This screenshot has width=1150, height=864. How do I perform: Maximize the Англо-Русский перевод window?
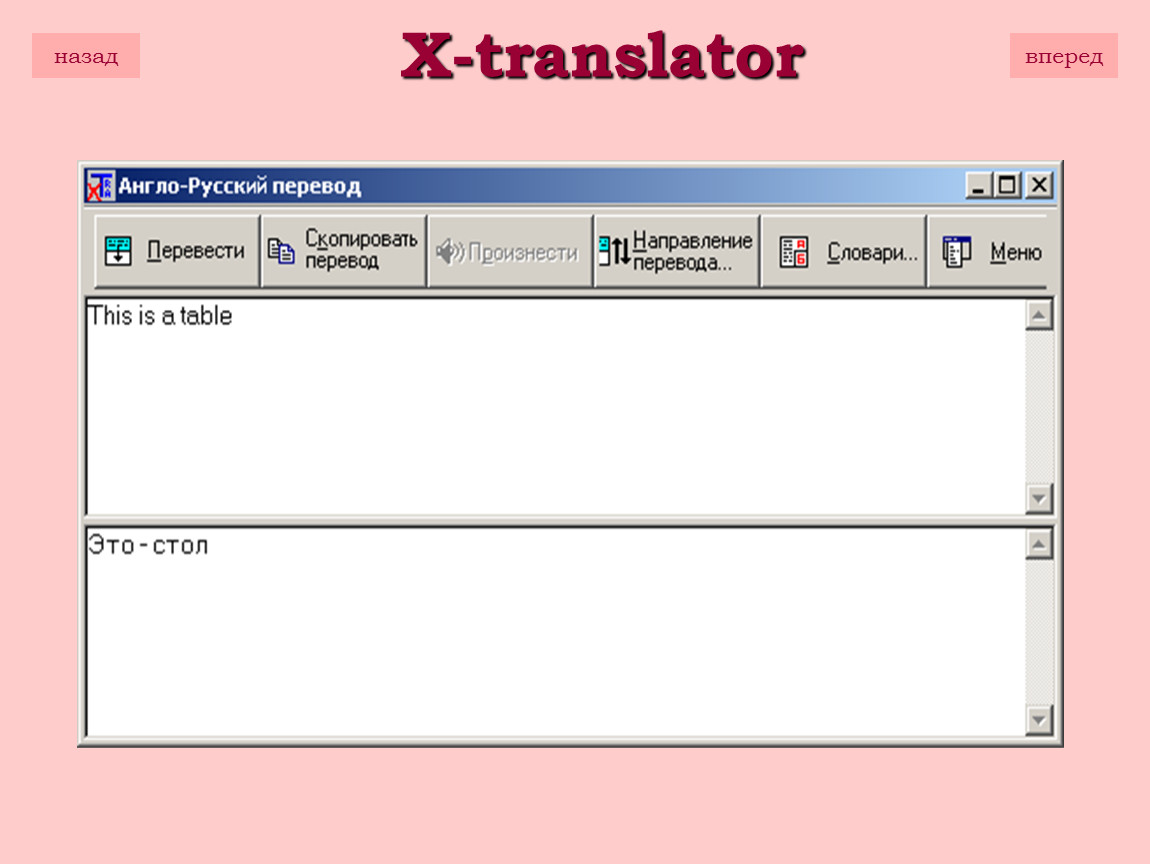[1007, 185]
